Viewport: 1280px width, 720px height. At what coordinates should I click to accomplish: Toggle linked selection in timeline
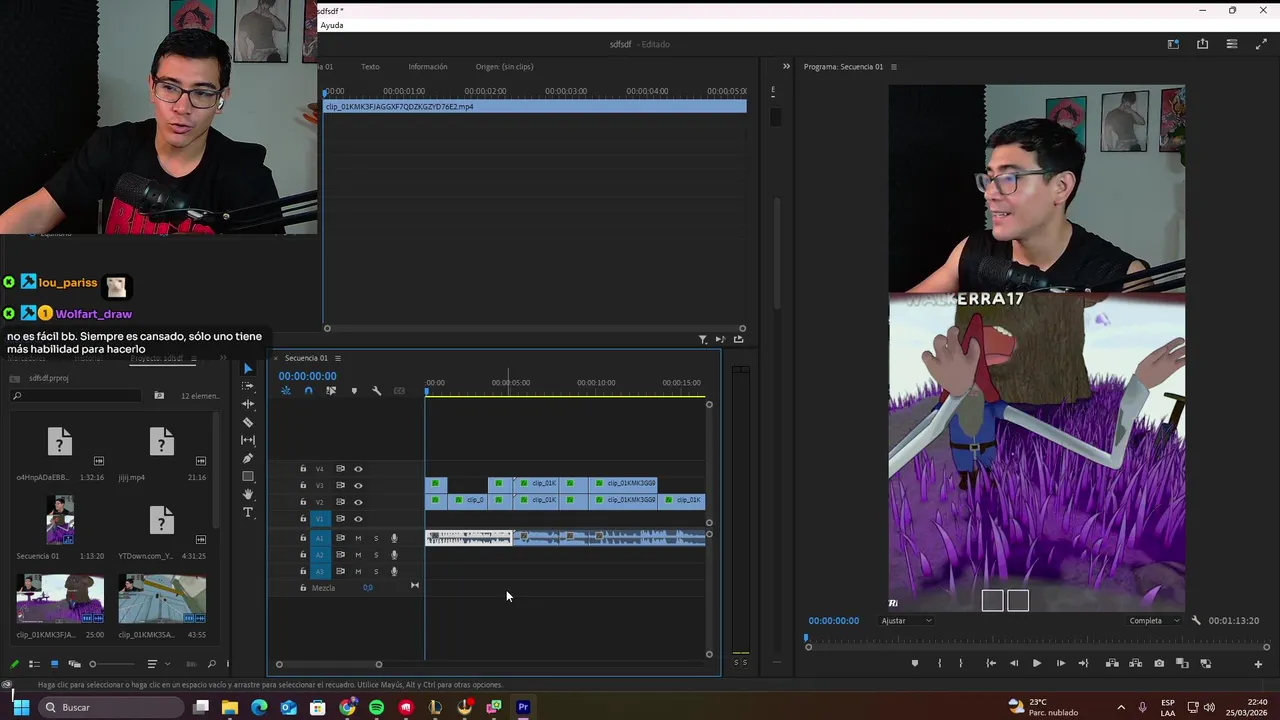click(x=331, y=391)
